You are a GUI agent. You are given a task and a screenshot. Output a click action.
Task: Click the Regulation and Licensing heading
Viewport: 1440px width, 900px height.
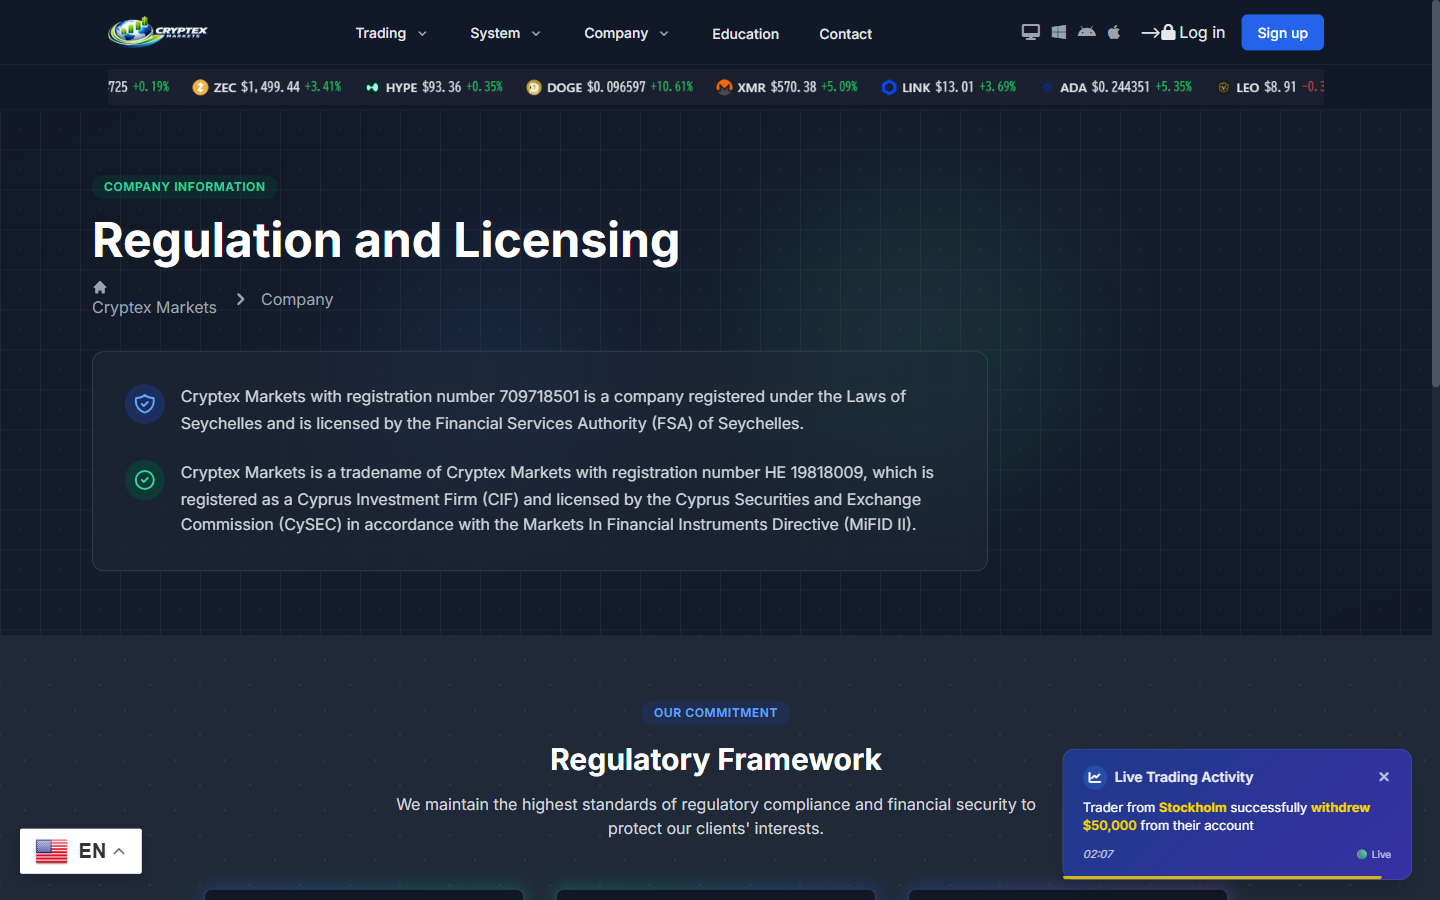(x=386, y=240)
